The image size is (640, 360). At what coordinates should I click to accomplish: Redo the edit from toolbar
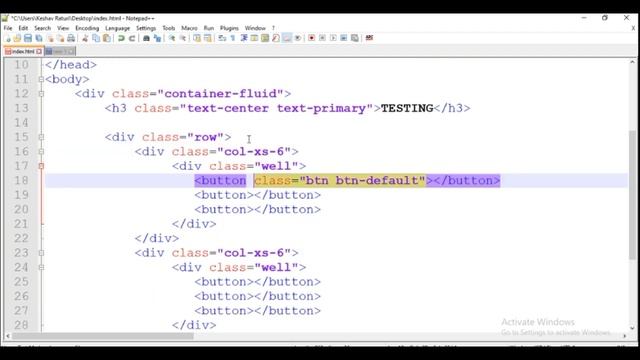(132, 38)
